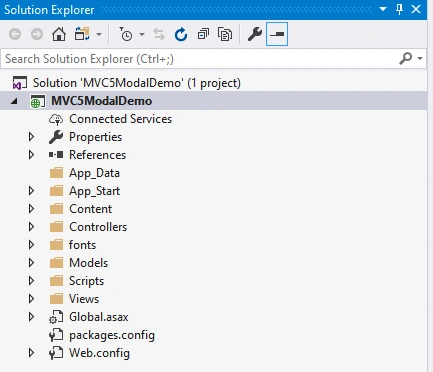Open the Solution Explorer window position menu
The image size is (433, 372).
383,9
